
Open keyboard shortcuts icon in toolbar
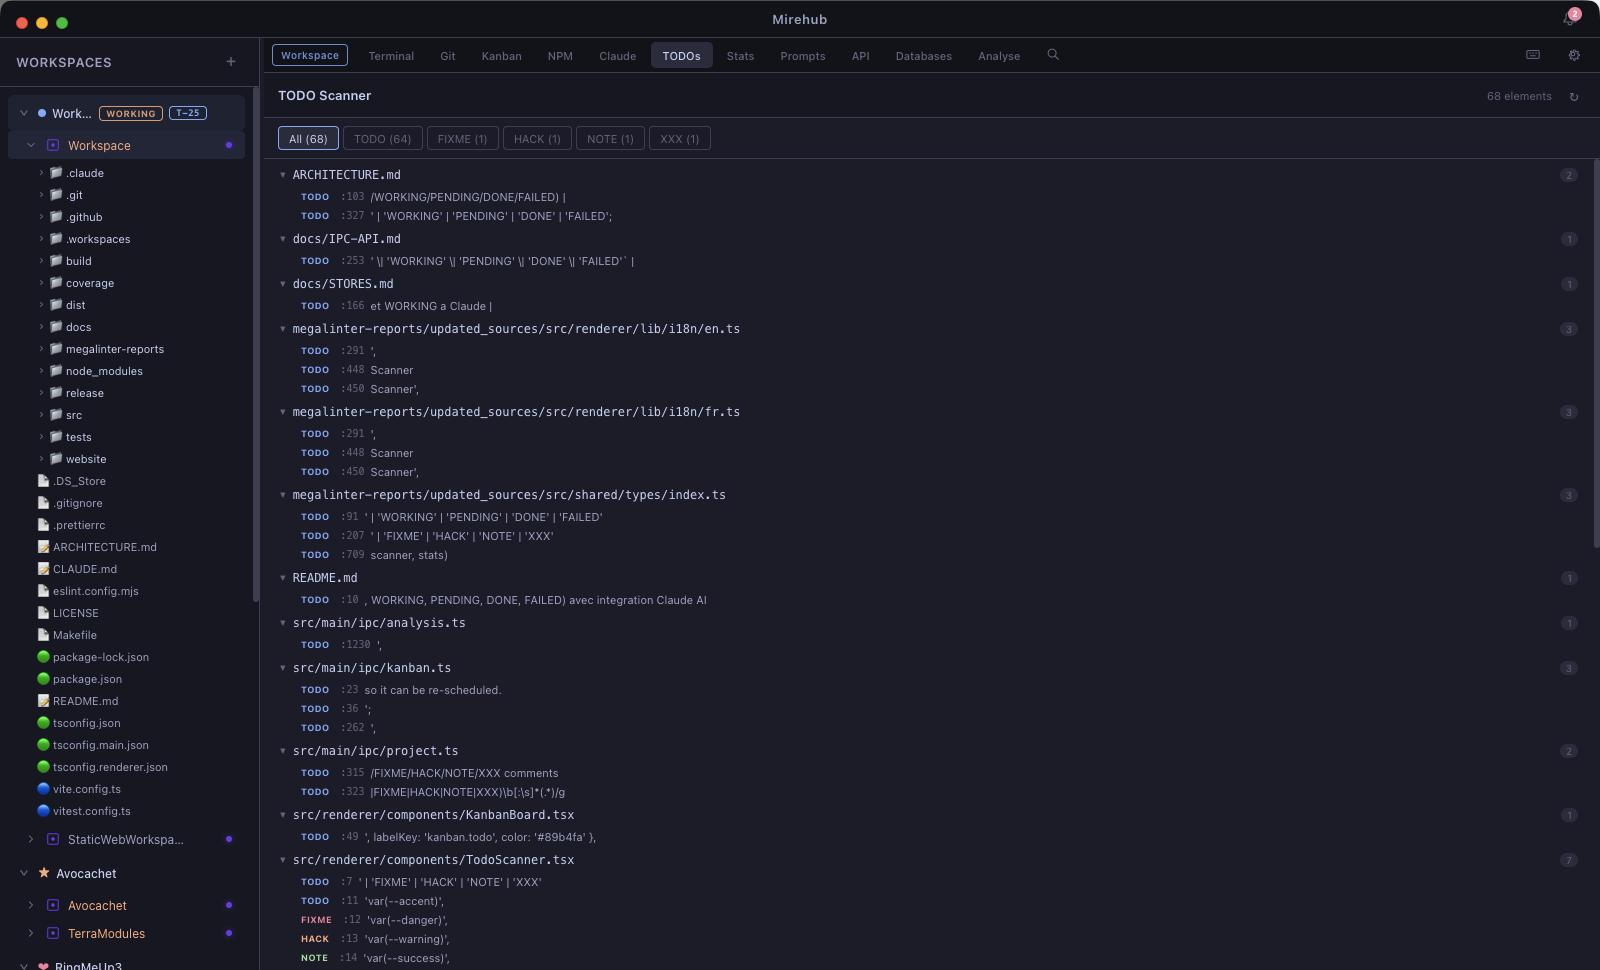[x=1533, y=55]
